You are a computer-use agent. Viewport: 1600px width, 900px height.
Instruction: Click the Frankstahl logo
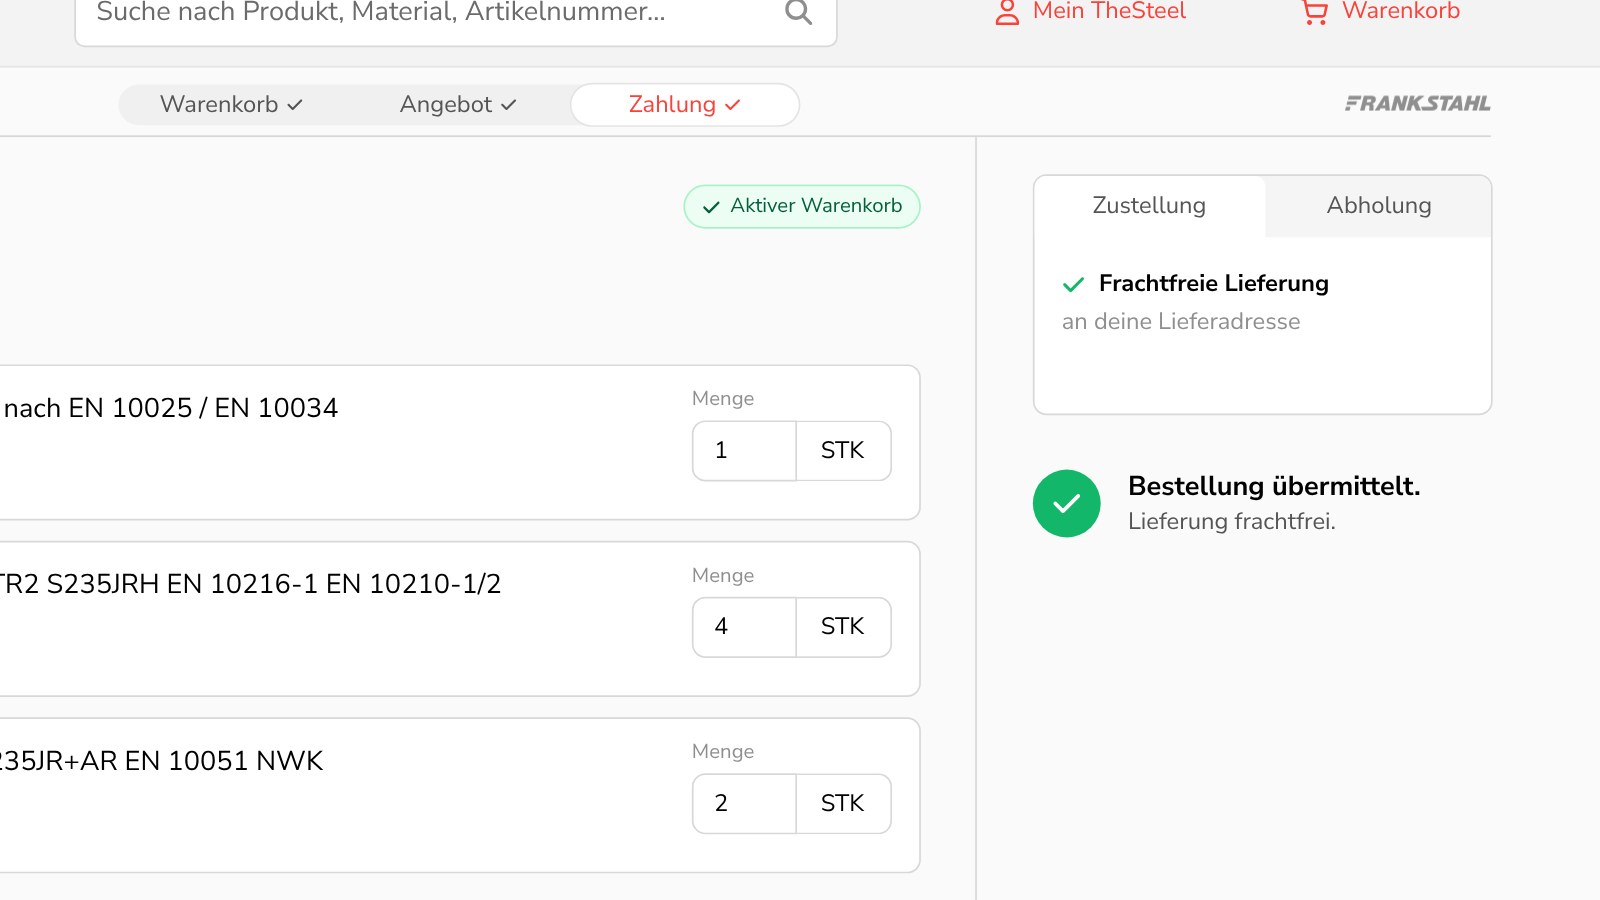pos(1417,103)
